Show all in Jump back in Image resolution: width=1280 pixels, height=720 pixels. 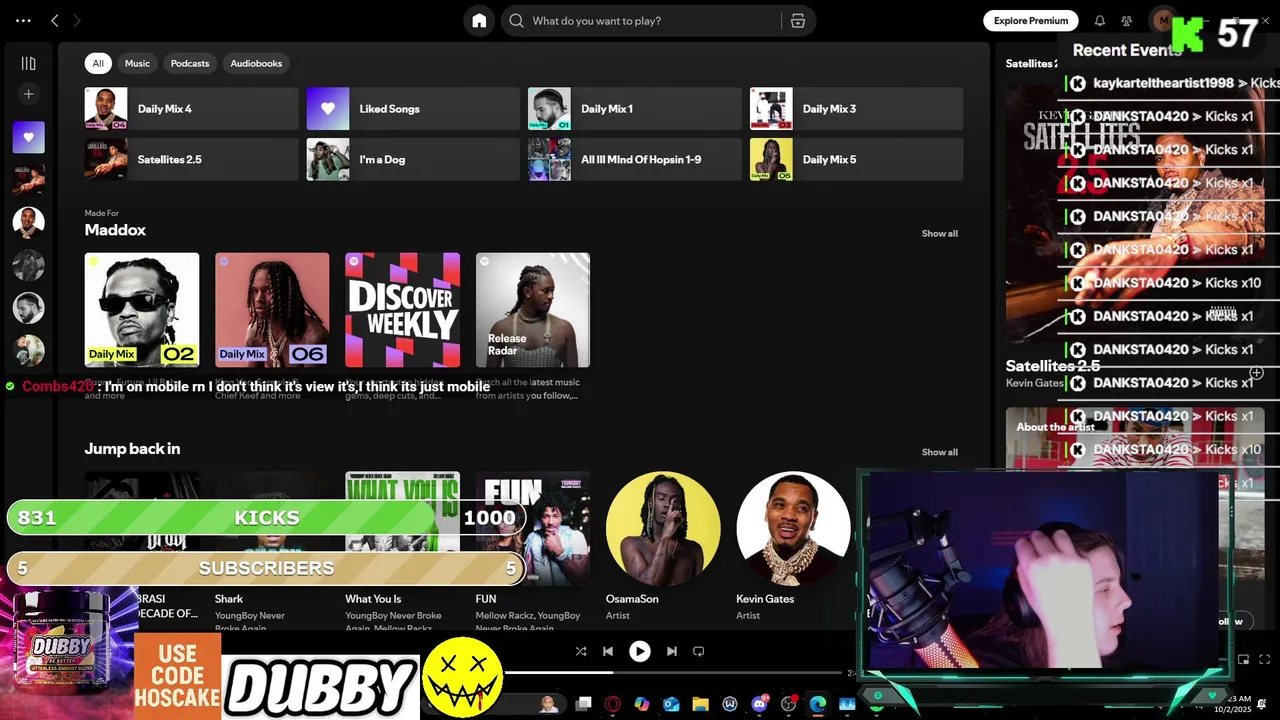point(939,452)
